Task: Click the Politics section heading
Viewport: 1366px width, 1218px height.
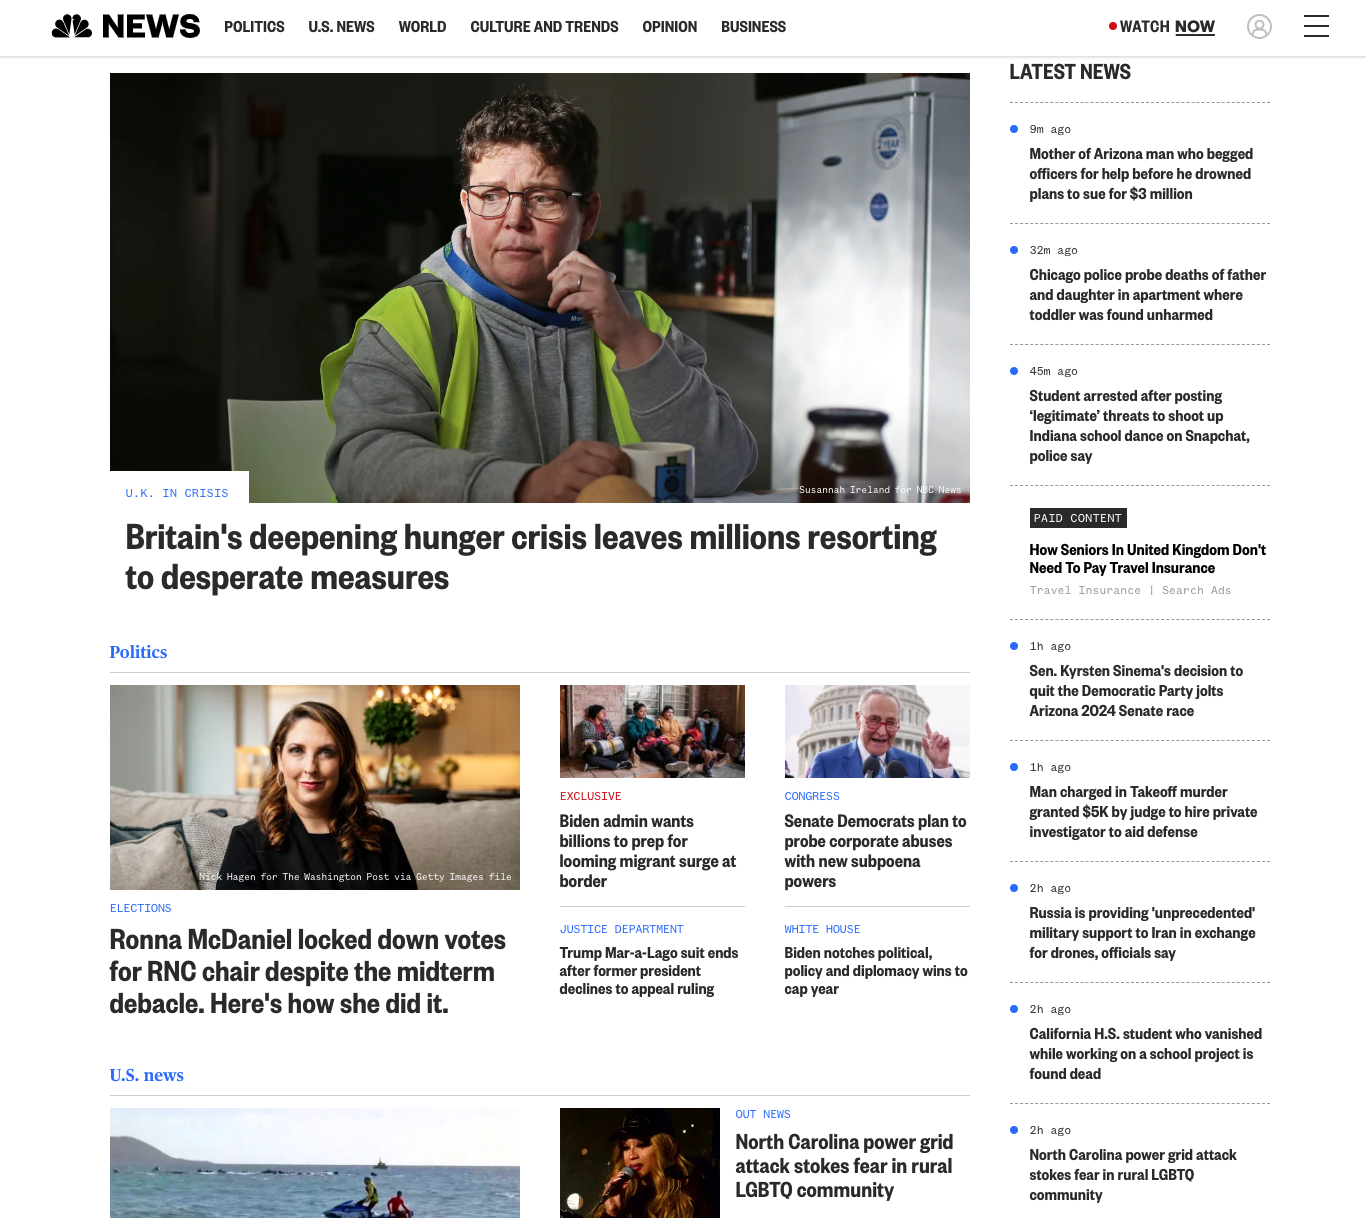Action: coord(138,652)
